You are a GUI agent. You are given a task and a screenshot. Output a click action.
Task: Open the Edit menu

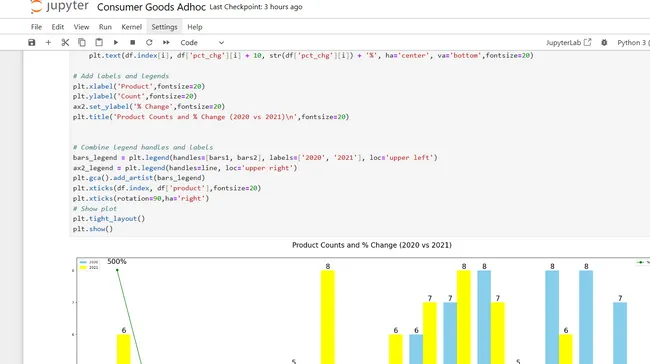pos(58,27)
